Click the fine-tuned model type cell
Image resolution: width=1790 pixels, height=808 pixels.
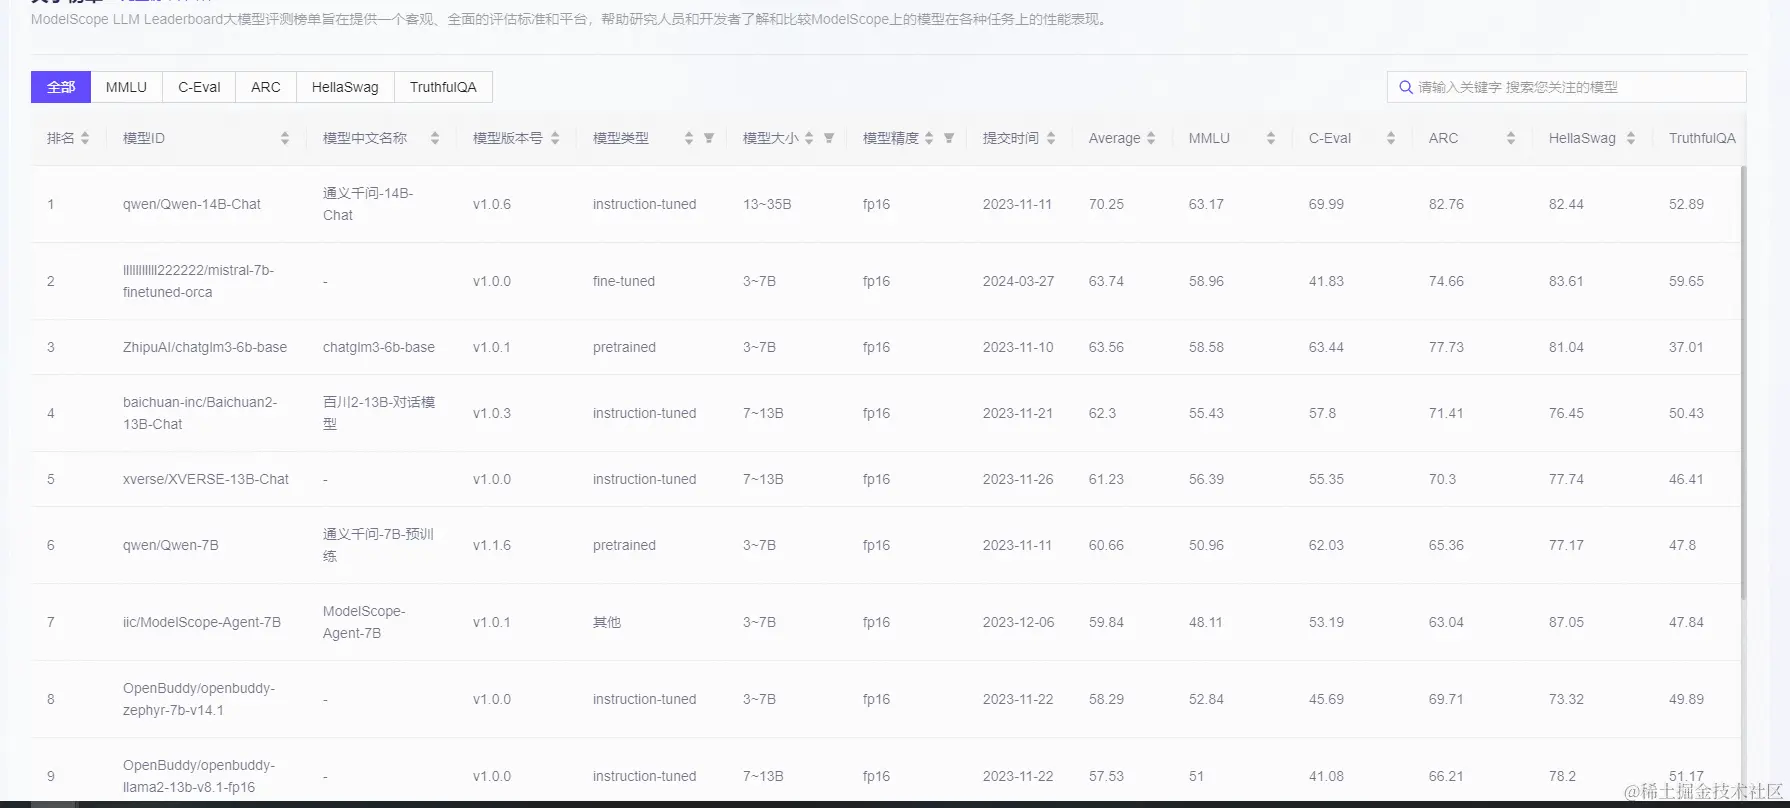click(x=624, y=281)
